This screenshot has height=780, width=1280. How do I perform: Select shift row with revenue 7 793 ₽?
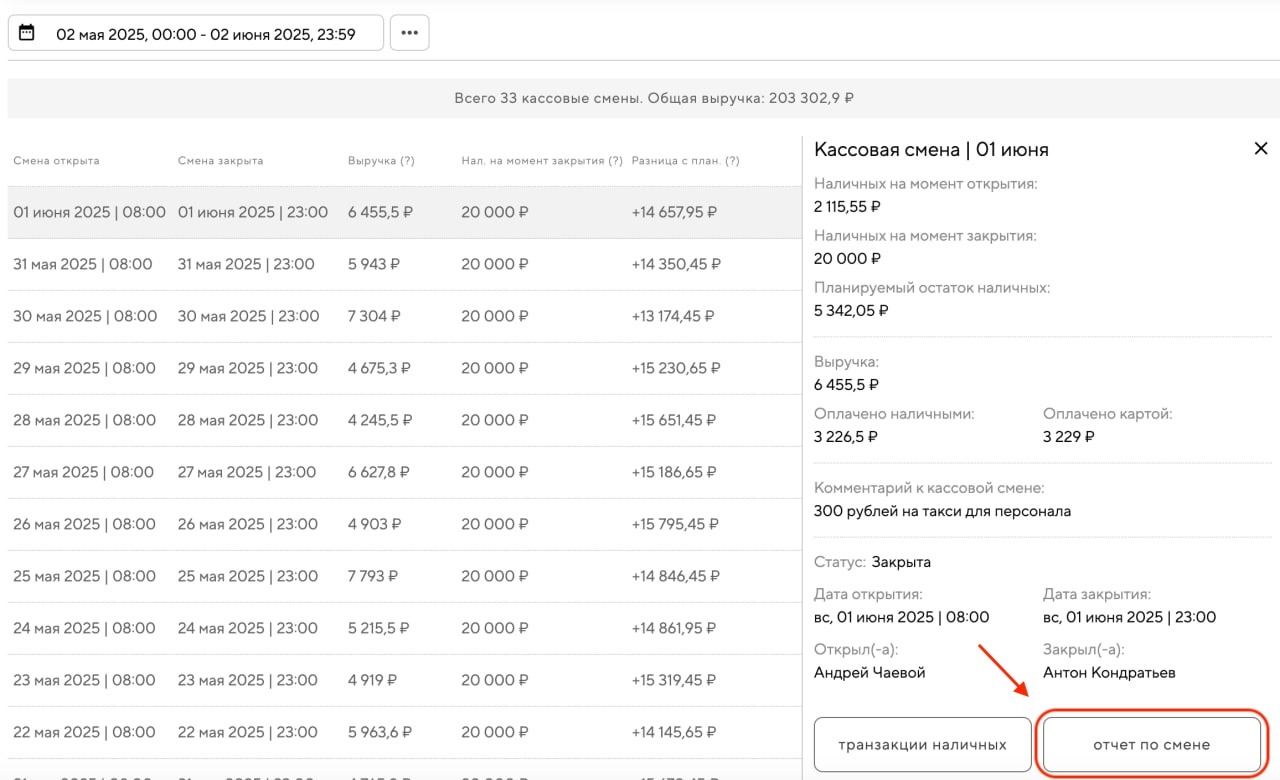[400, 576]
